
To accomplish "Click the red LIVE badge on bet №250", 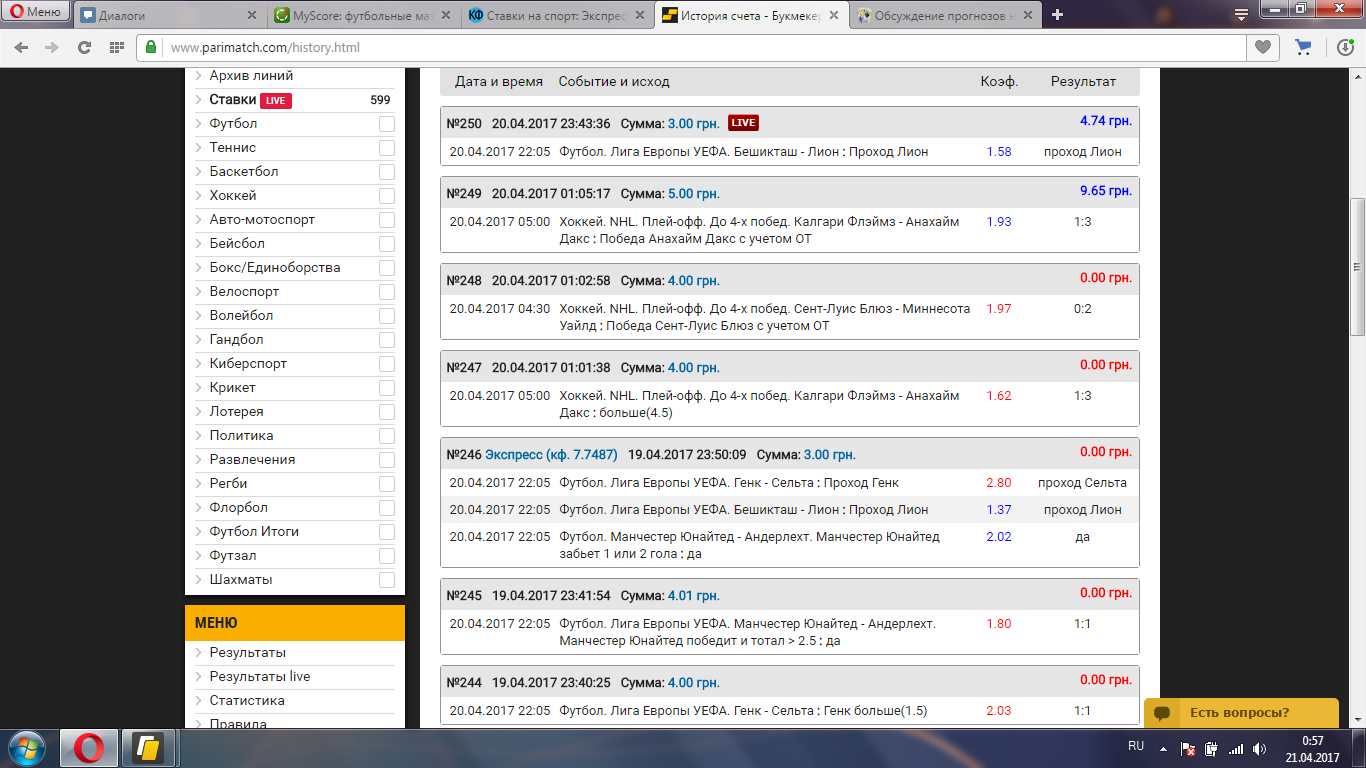I will coord(743,123).
